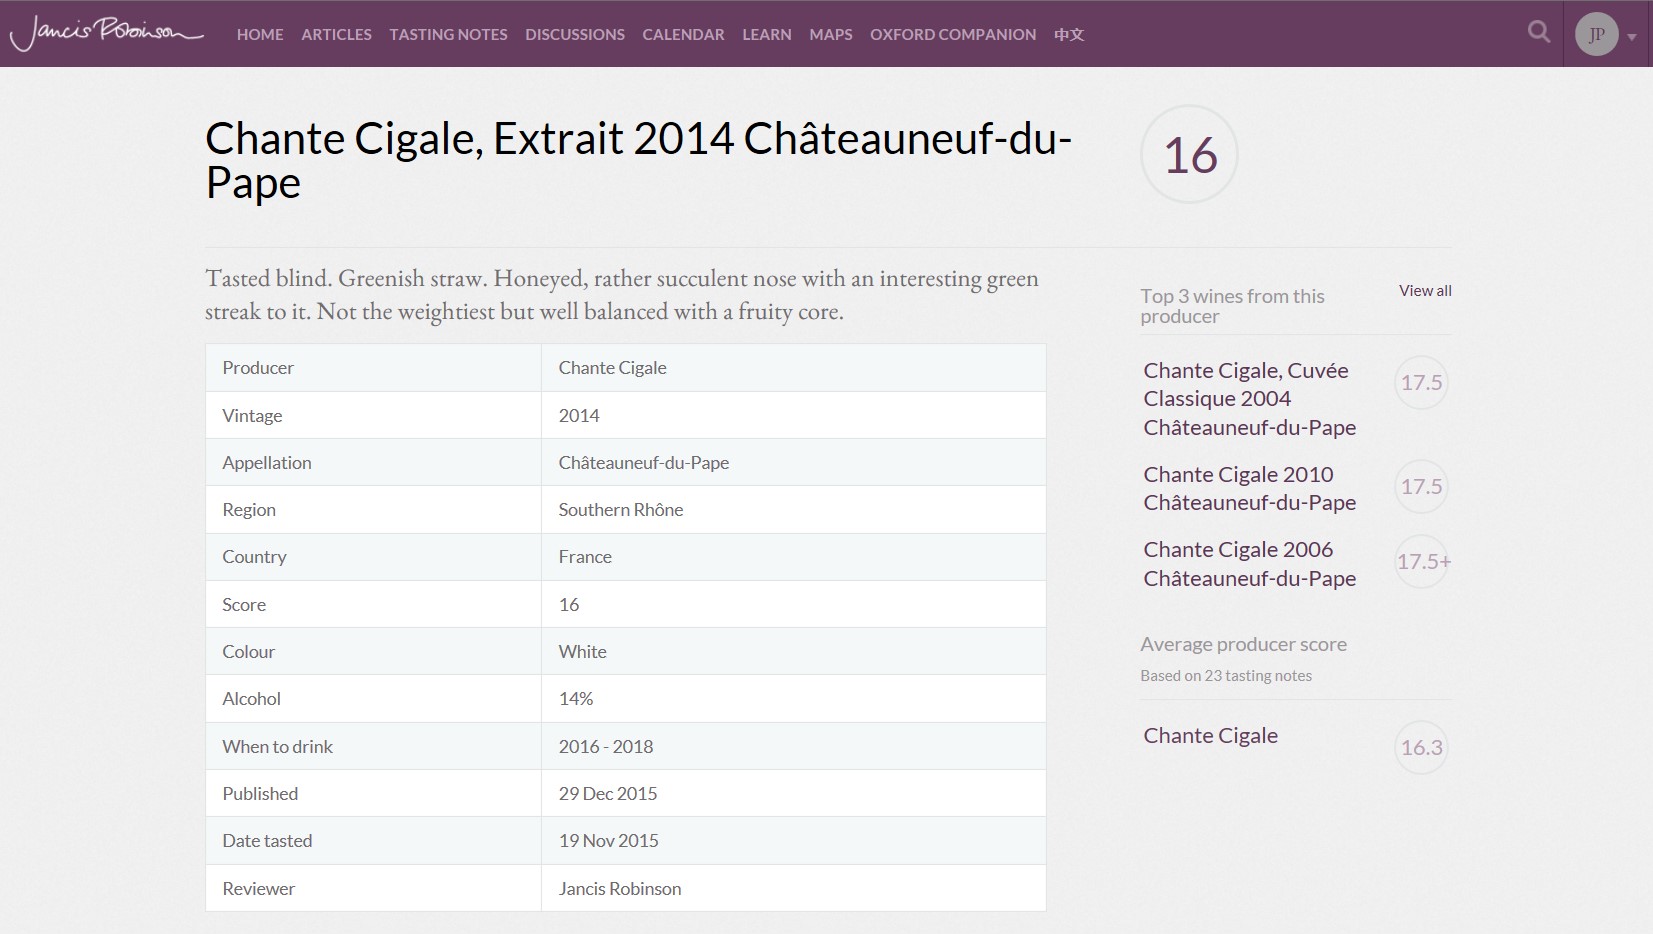Click the 14% alcohol value
The height and width of the screenshot is (934, 1653).
(x=576, y=698)
